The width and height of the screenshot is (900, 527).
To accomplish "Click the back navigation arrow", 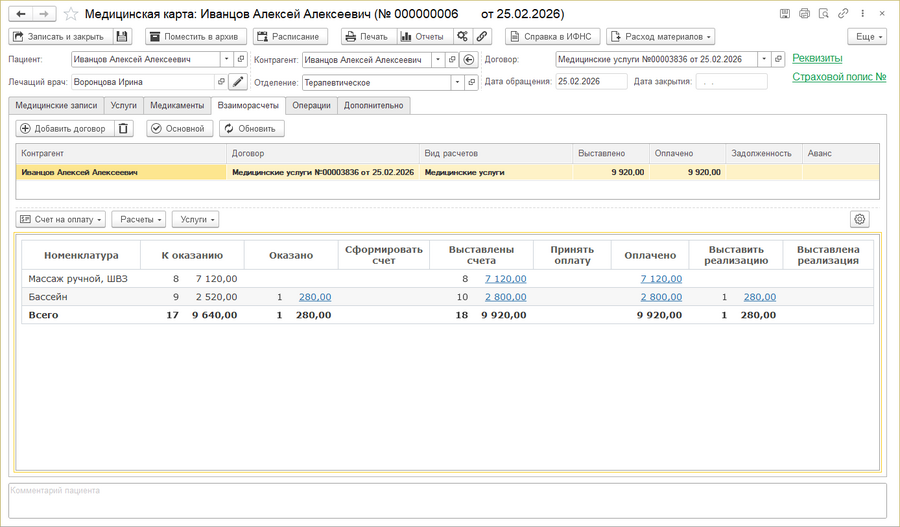I will (21, 15).
